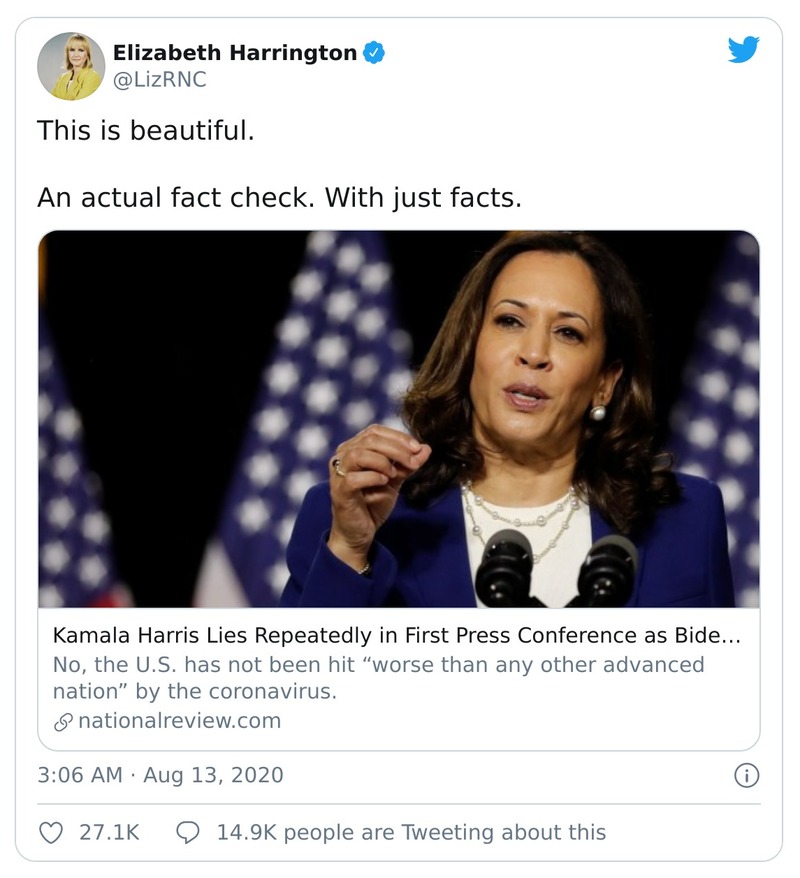This screenshot has height=878, width=800.
Task: Click the 'This is beautiful.' tweet text
Action: [146, 130]
